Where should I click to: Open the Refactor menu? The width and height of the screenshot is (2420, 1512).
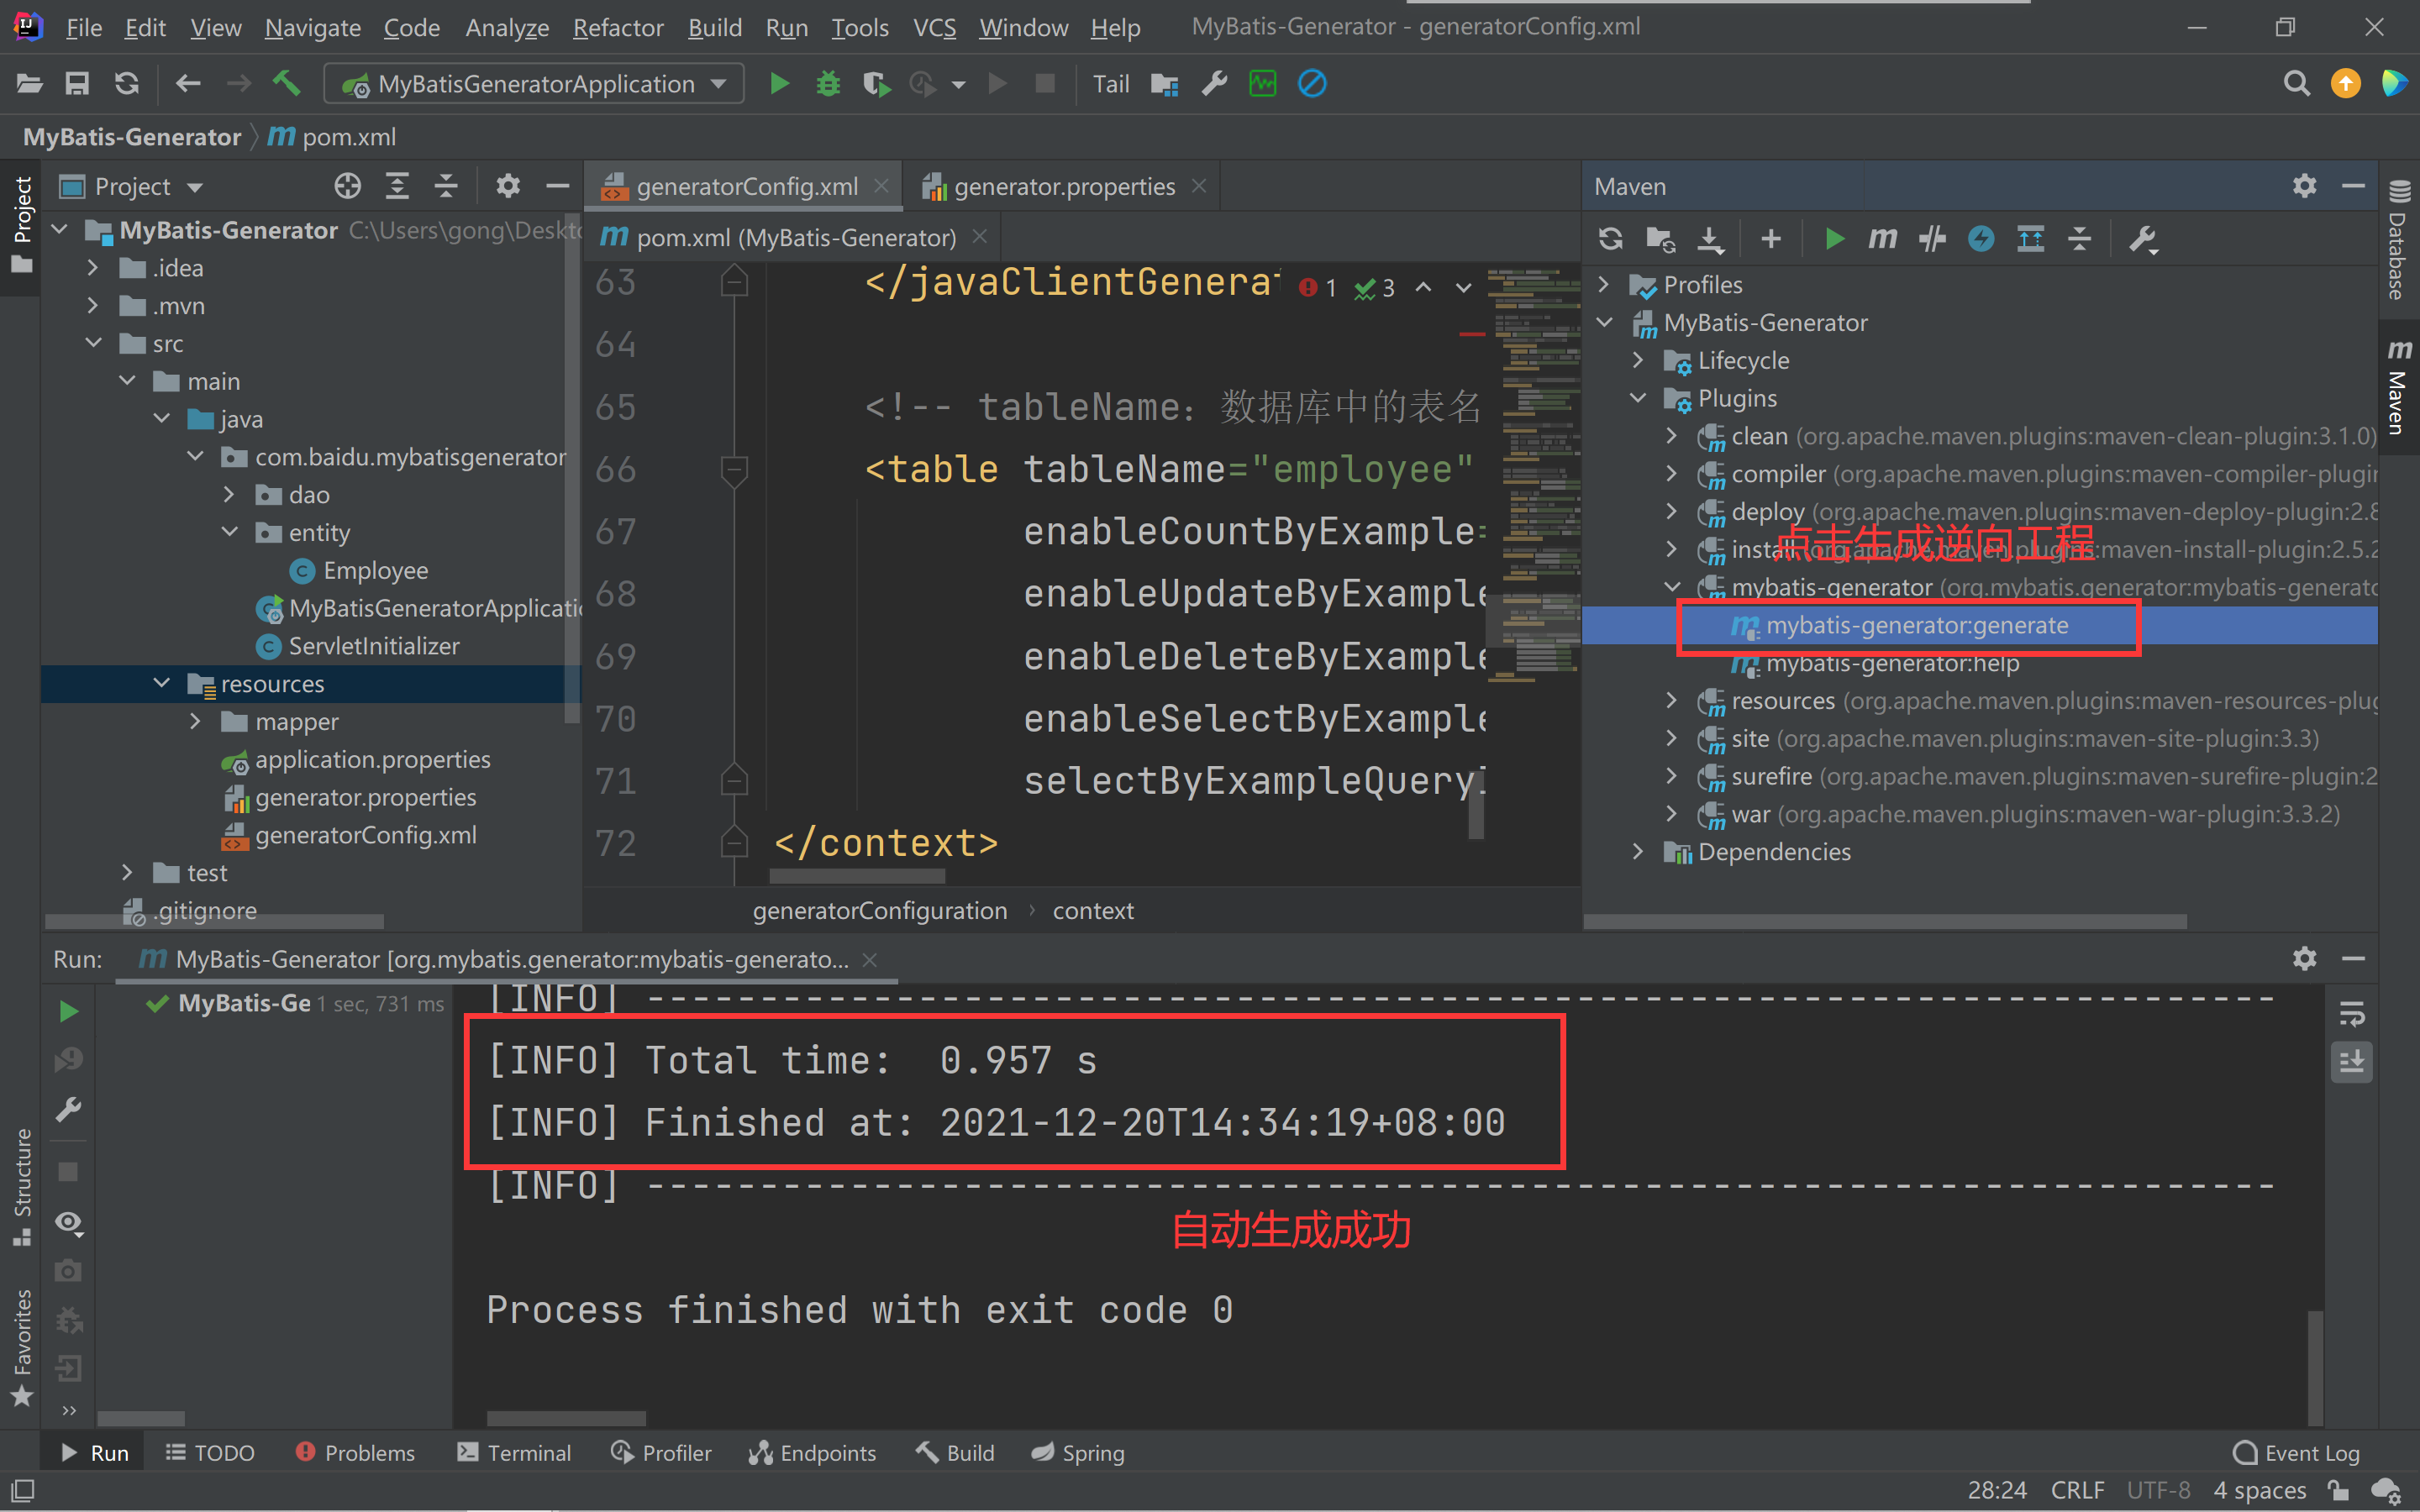click(617, 27)
